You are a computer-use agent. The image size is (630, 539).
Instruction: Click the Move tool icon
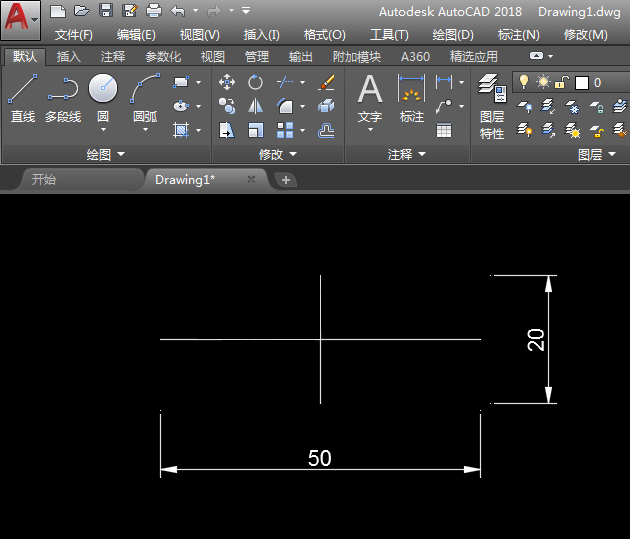(x=227, y=82)
